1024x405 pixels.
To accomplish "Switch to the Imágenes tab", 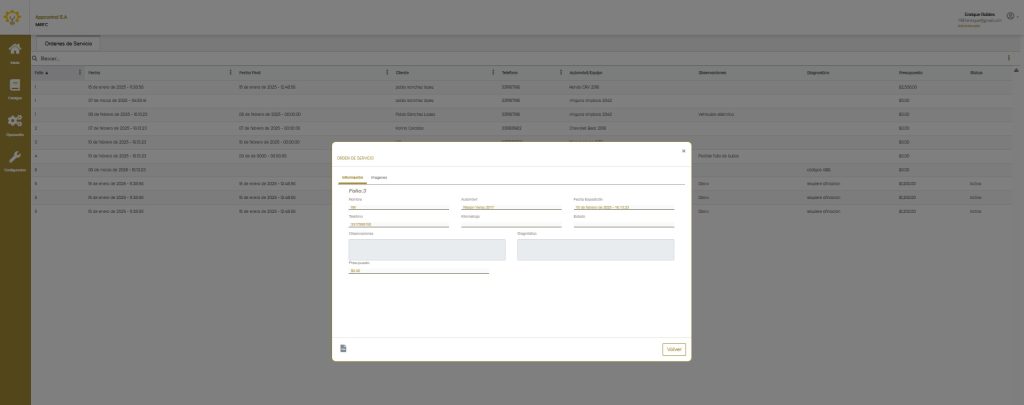I will [379, 178].
